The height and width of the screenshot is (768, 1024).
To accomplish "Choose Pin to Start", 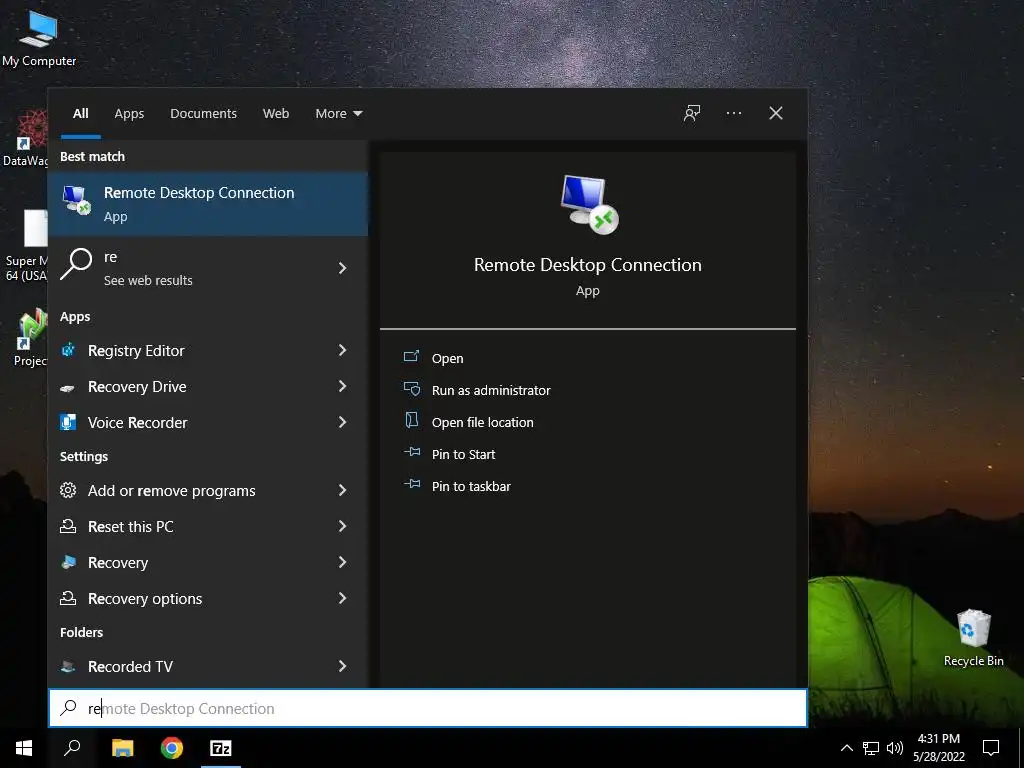I will (464, 455).
